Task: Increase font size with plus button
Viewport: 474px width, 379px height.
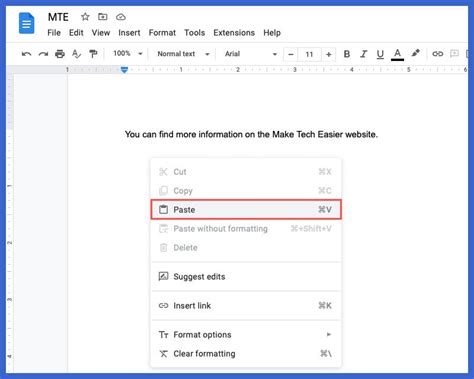Action: point(329,54)
